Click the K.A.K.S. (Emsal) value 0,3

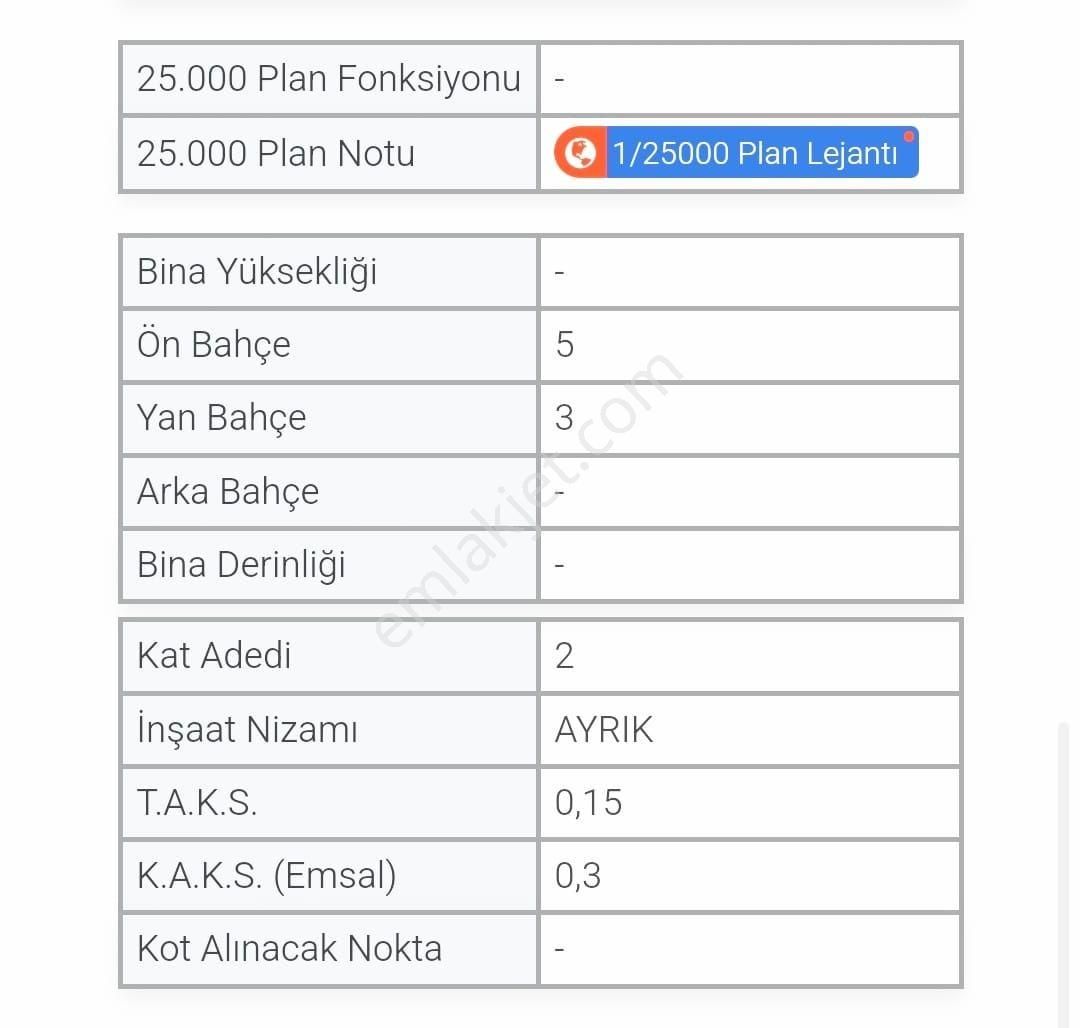[578, 876]
